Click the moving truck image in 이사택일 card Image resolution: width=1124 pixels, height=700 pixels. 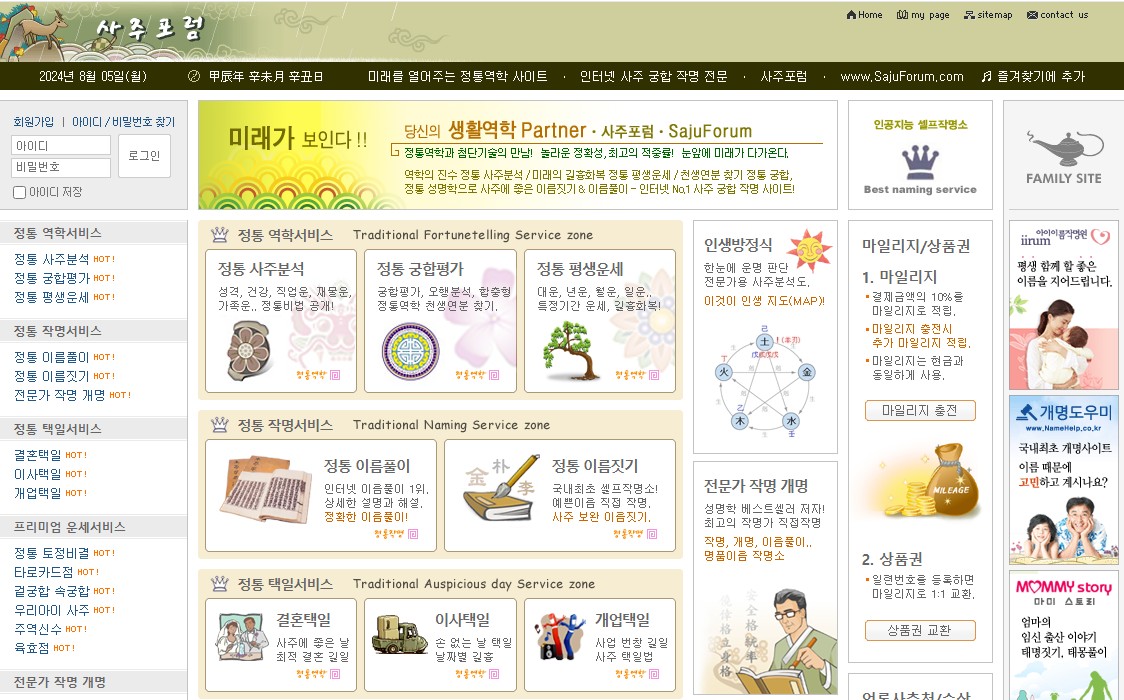point(399,634)
